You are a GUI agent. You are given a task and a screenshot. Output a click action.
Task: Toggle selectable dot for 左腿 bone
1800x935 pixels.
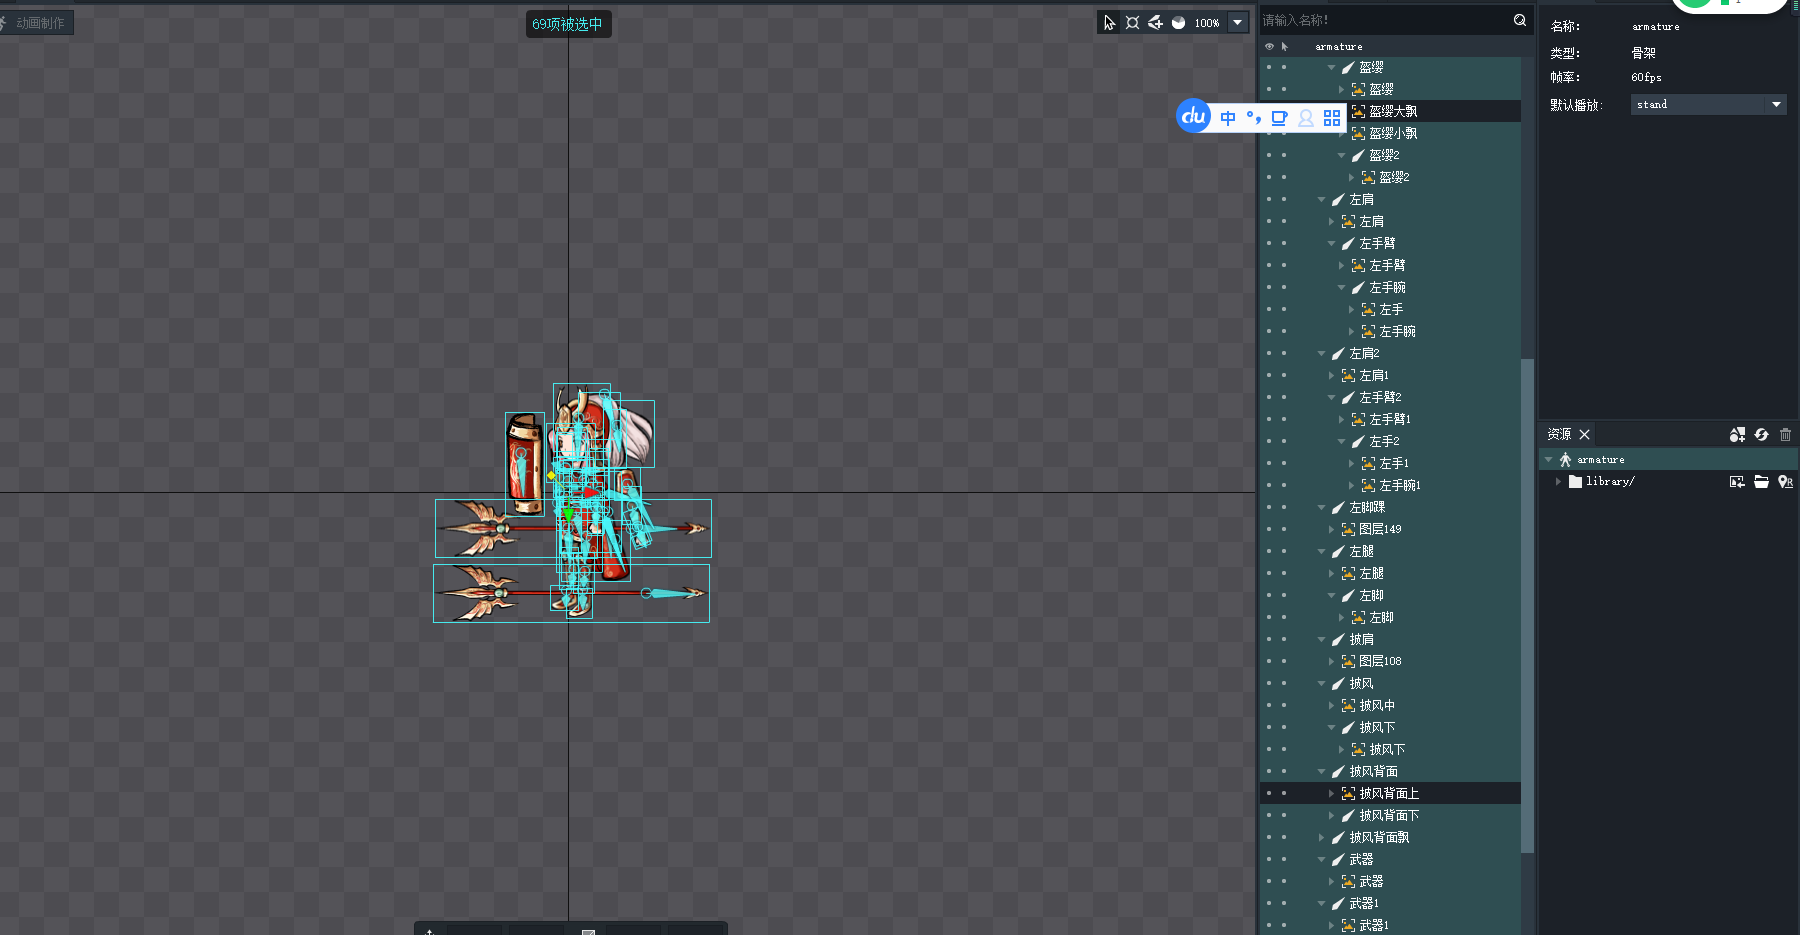click(x=1284, y=552)
